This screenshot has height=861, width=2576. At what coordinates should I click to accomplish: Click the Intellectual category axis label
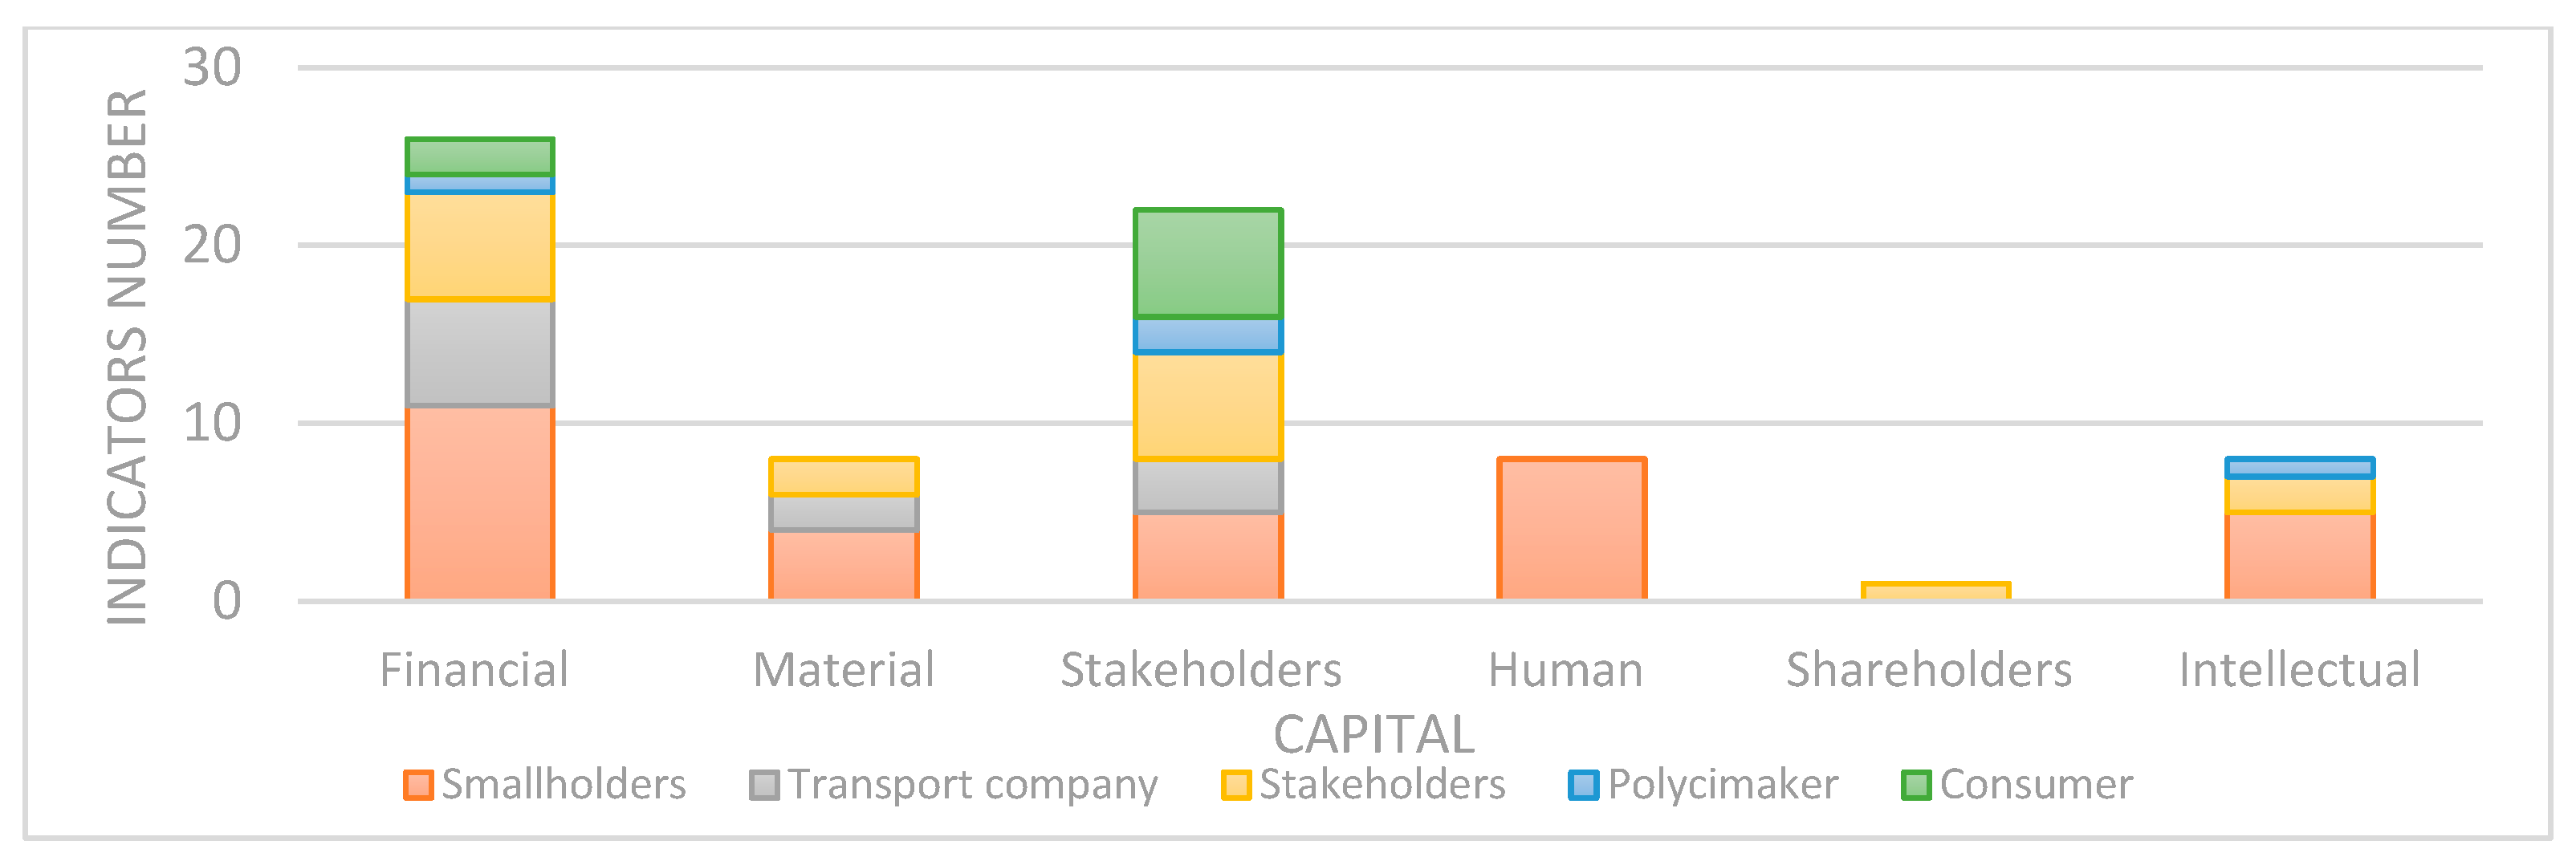coord(2299,670)
